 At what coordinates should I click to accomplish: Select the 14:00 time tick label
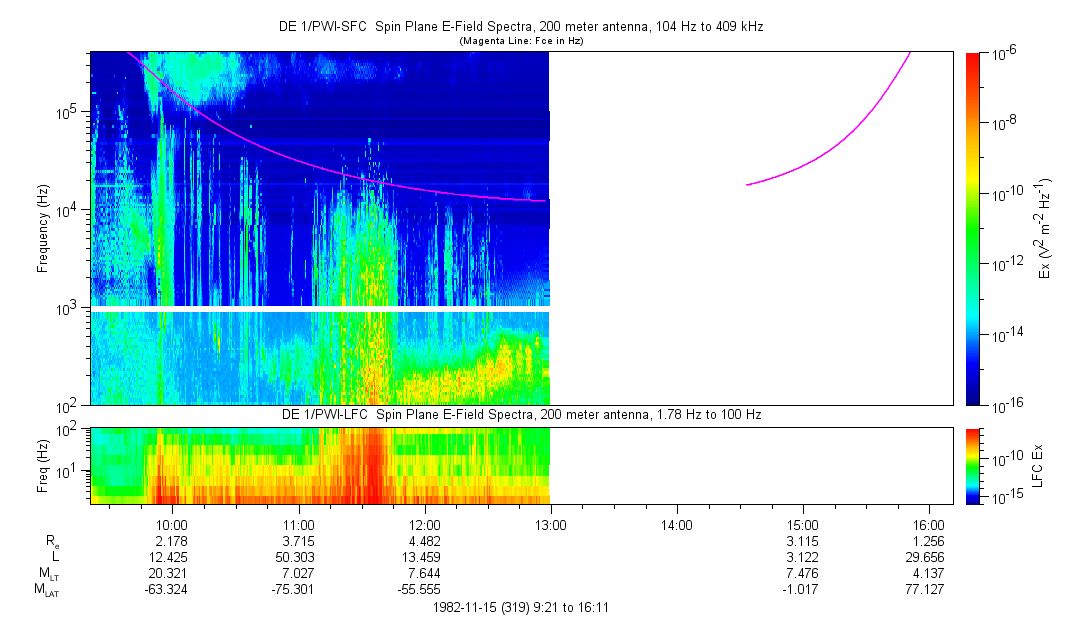pyautogui.click(x=677, y=524)
